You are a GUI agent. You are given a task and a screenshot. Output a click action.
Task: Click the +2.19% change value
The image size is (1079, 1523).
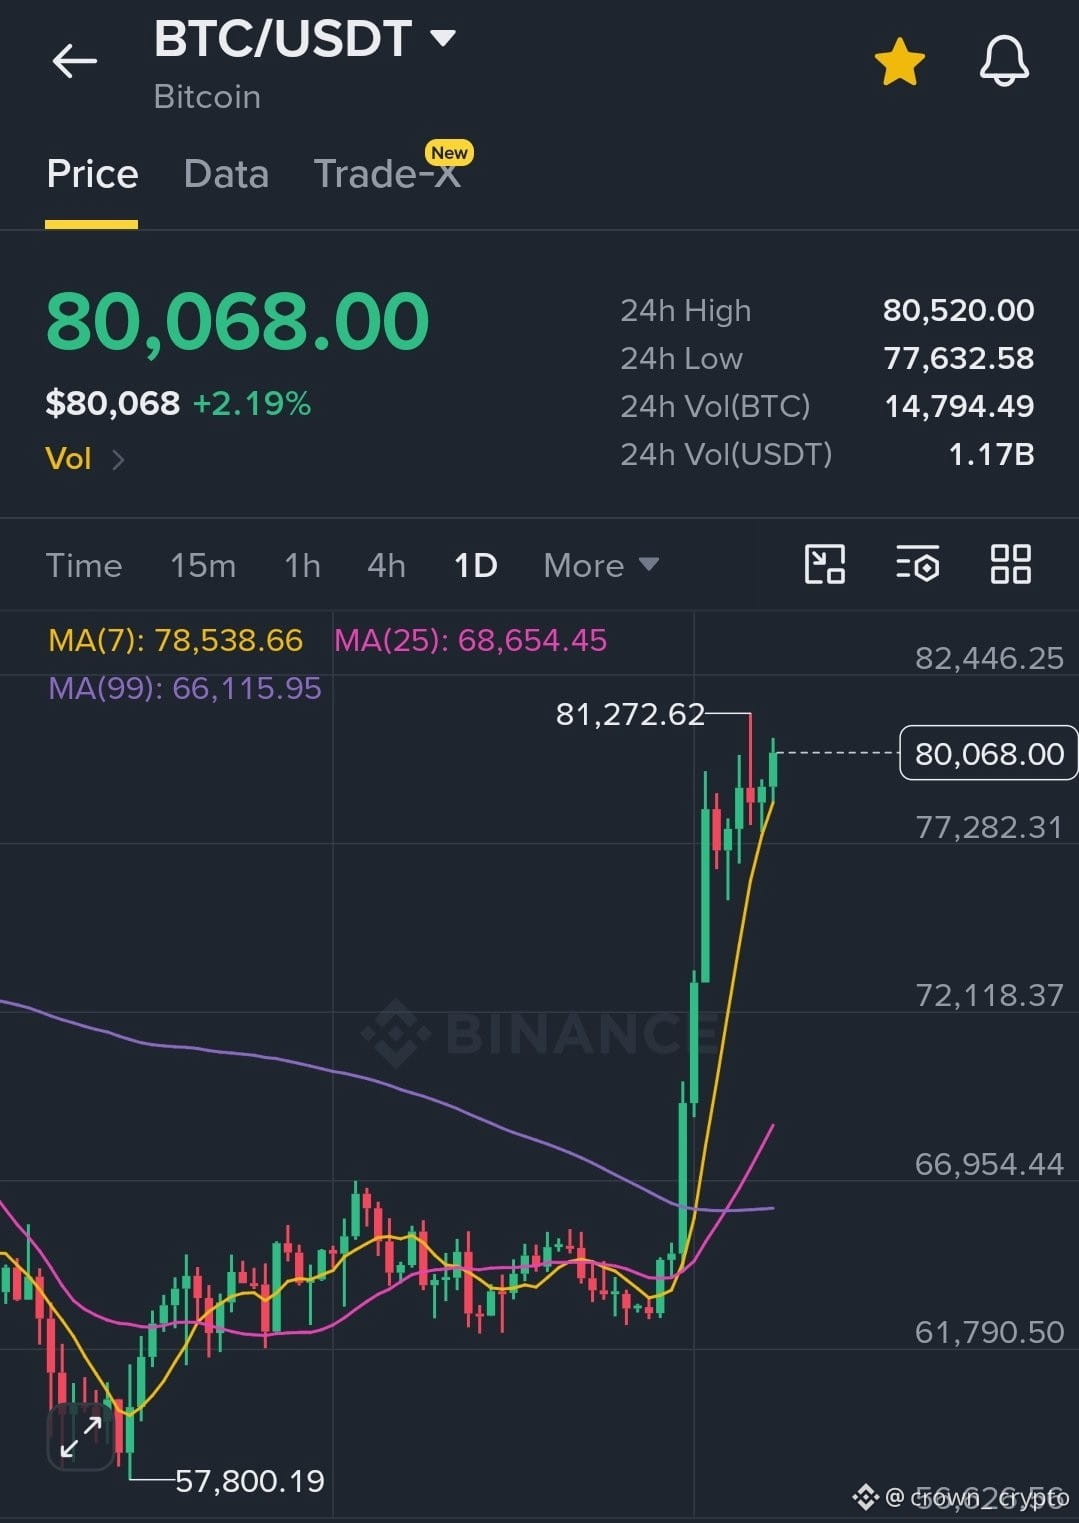252,404
